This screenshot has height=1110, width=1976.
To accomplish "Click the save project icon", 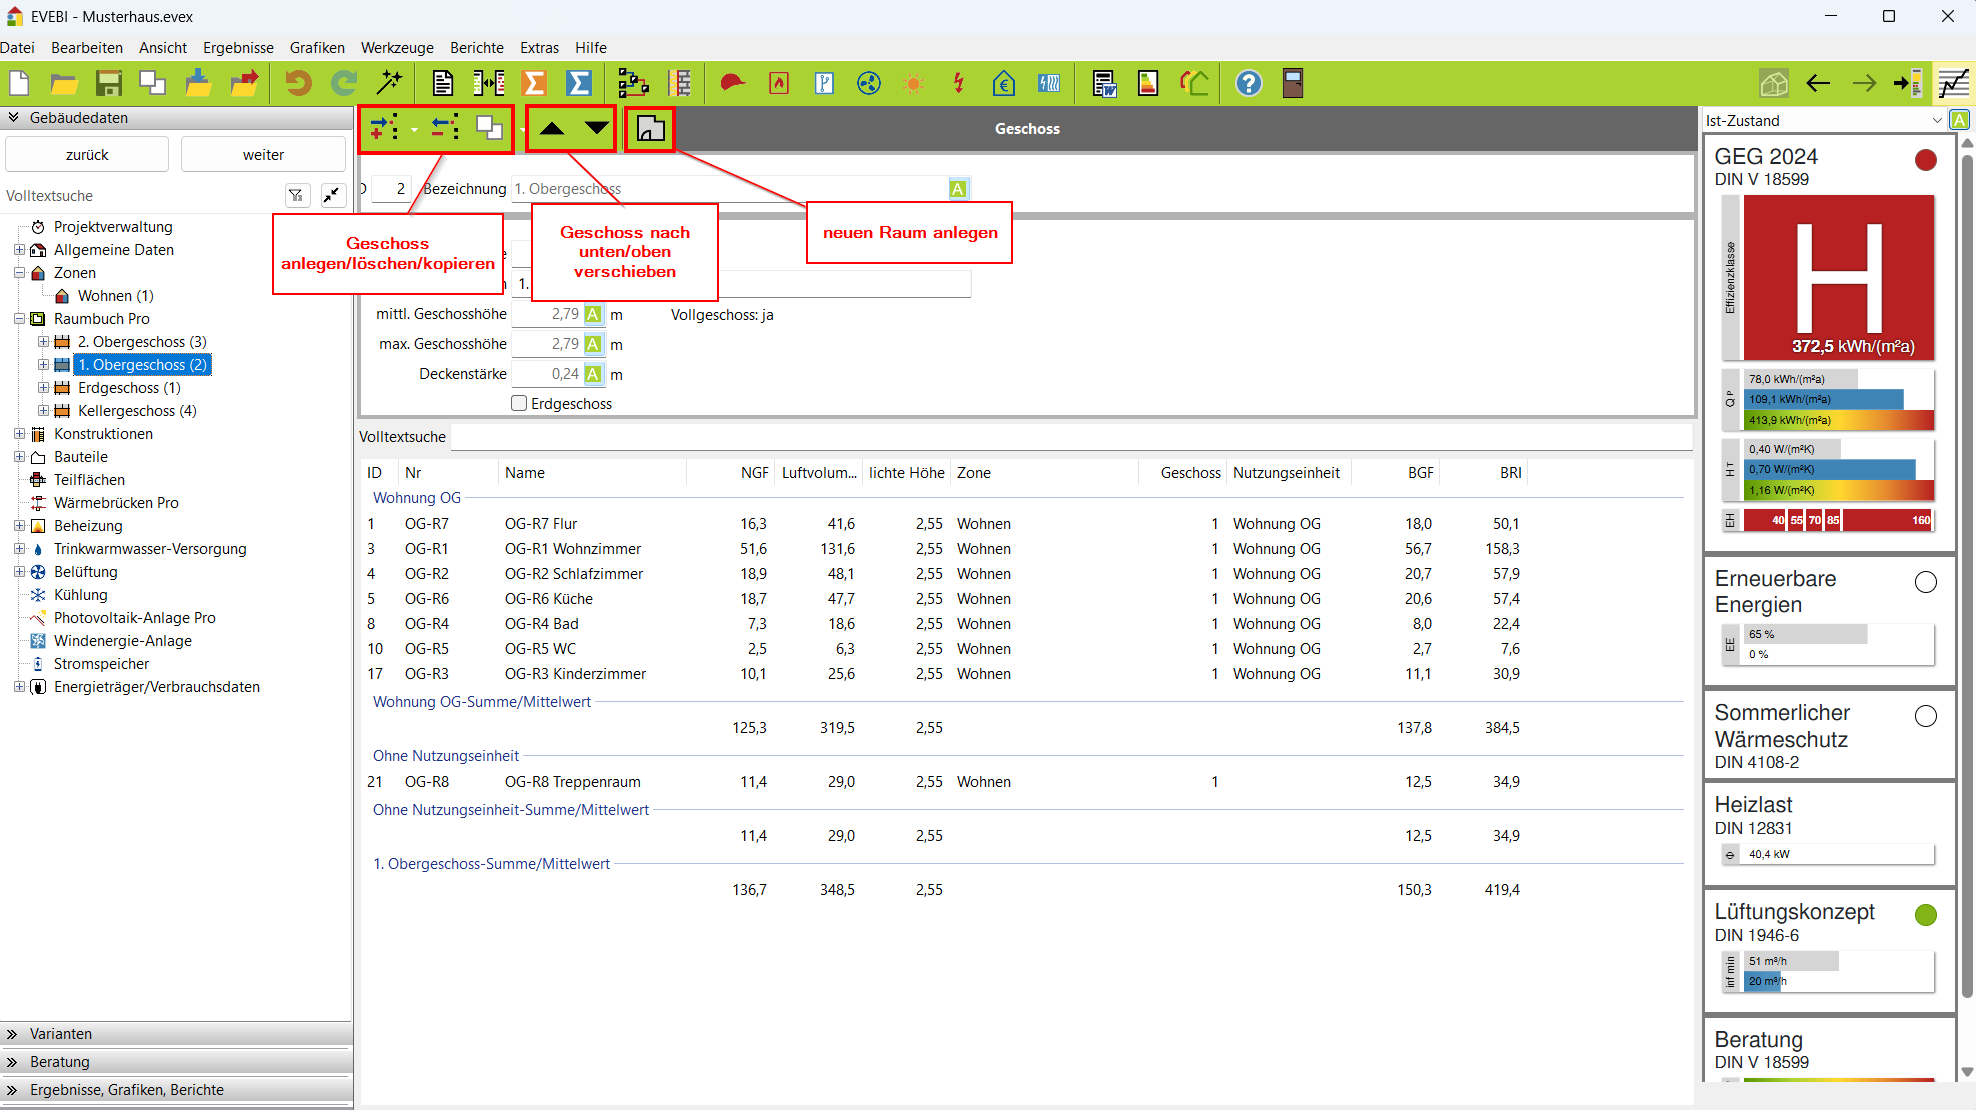I will point(108,83).
